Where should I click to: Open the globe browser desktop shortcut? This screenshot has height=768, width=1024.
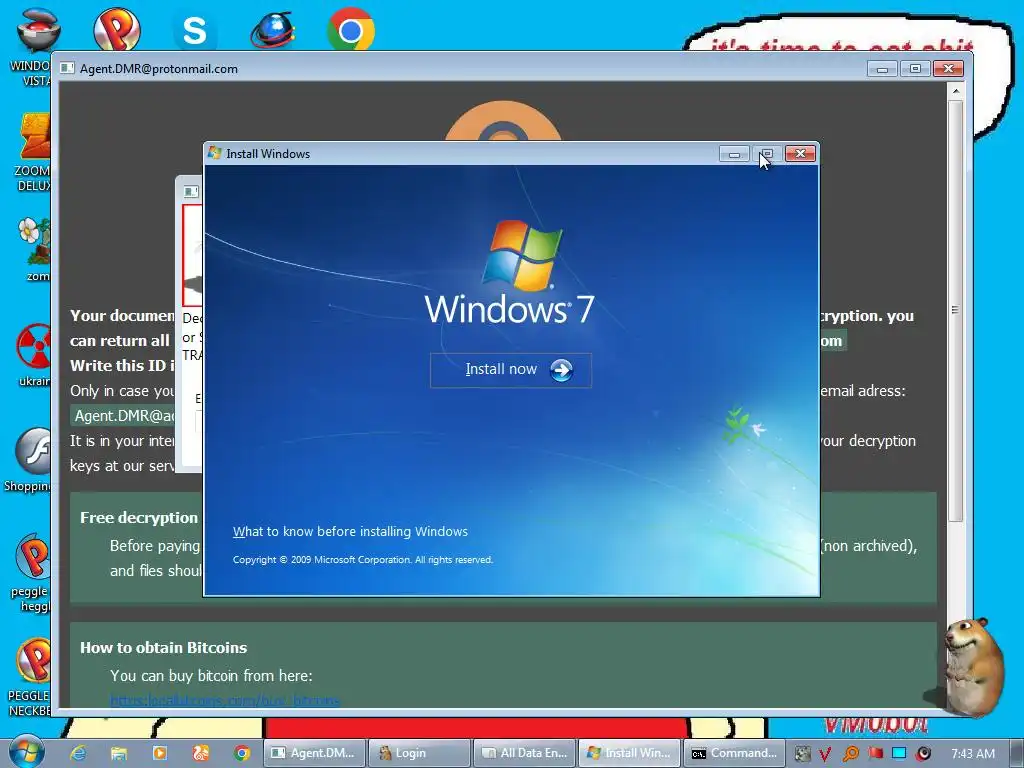pyautogui.click(x=273, y=30)
